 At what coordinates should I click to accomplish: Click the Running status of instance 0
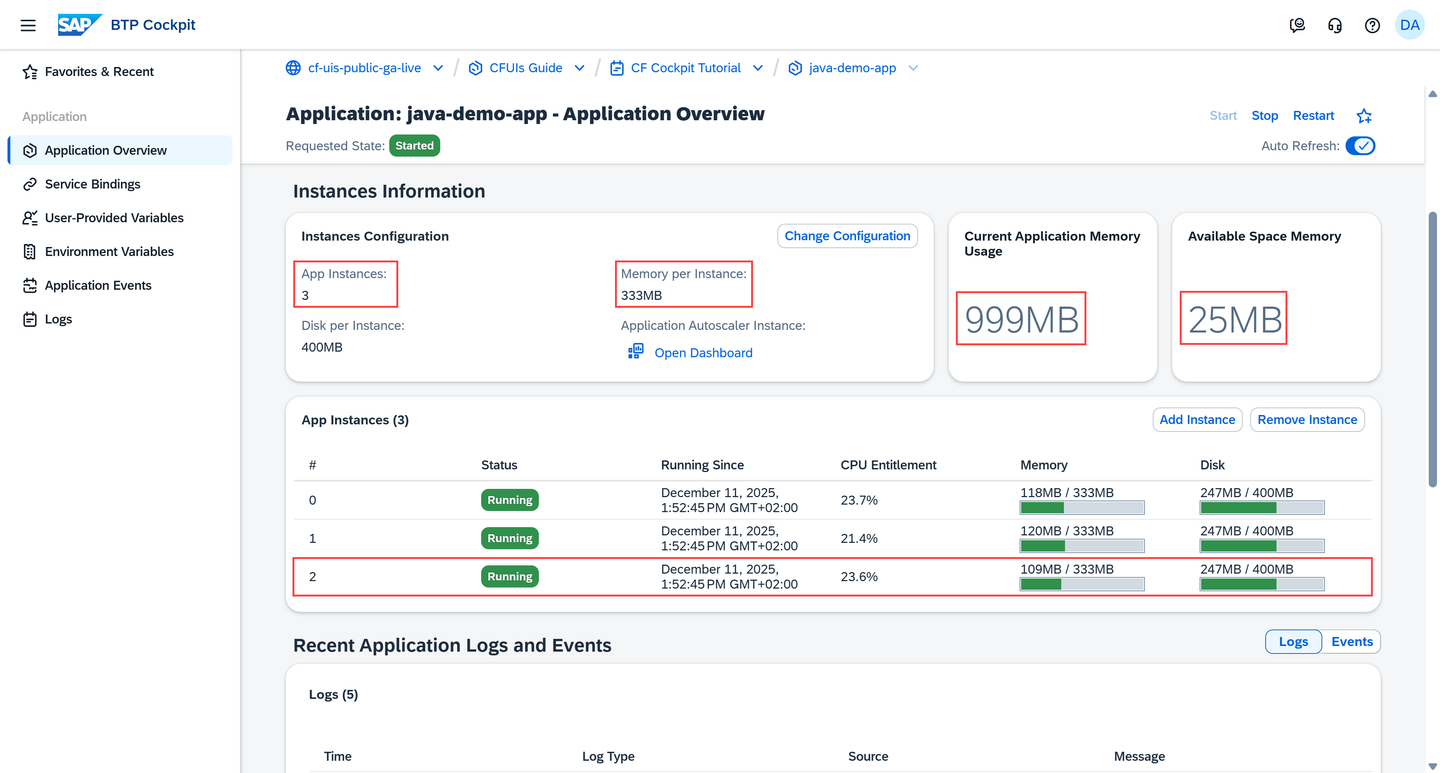coord(510,500)
